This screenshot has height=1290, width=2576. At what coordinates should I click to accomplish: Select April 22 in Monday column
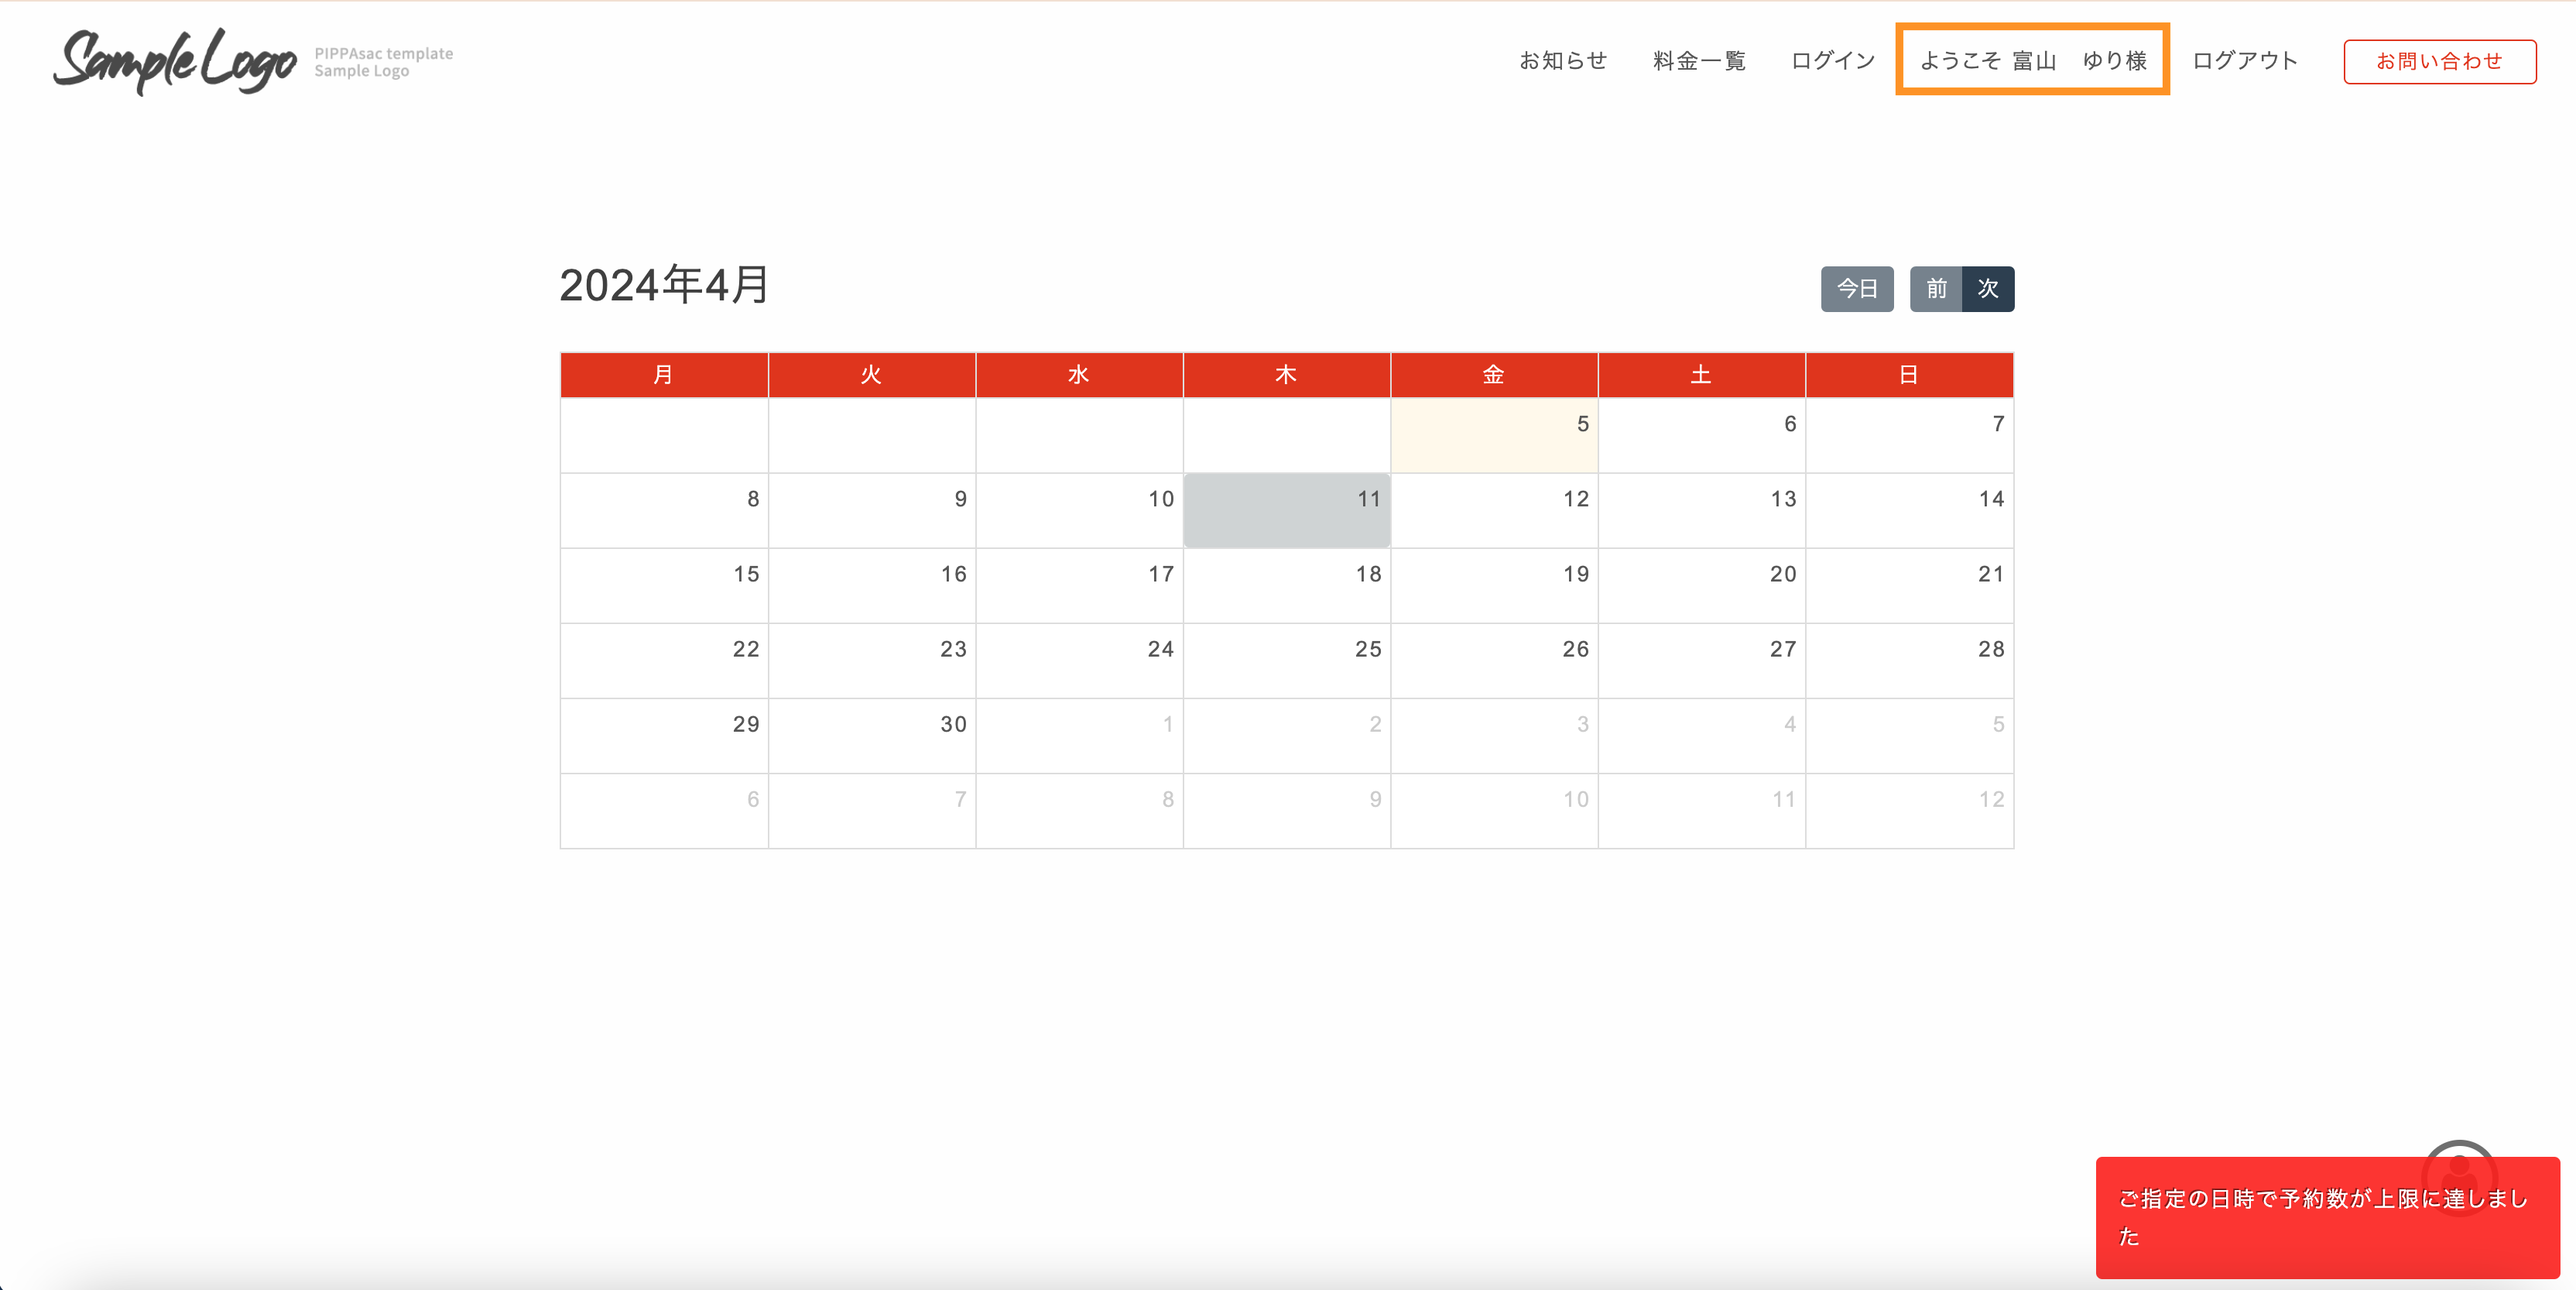click(x=664, y=660)
